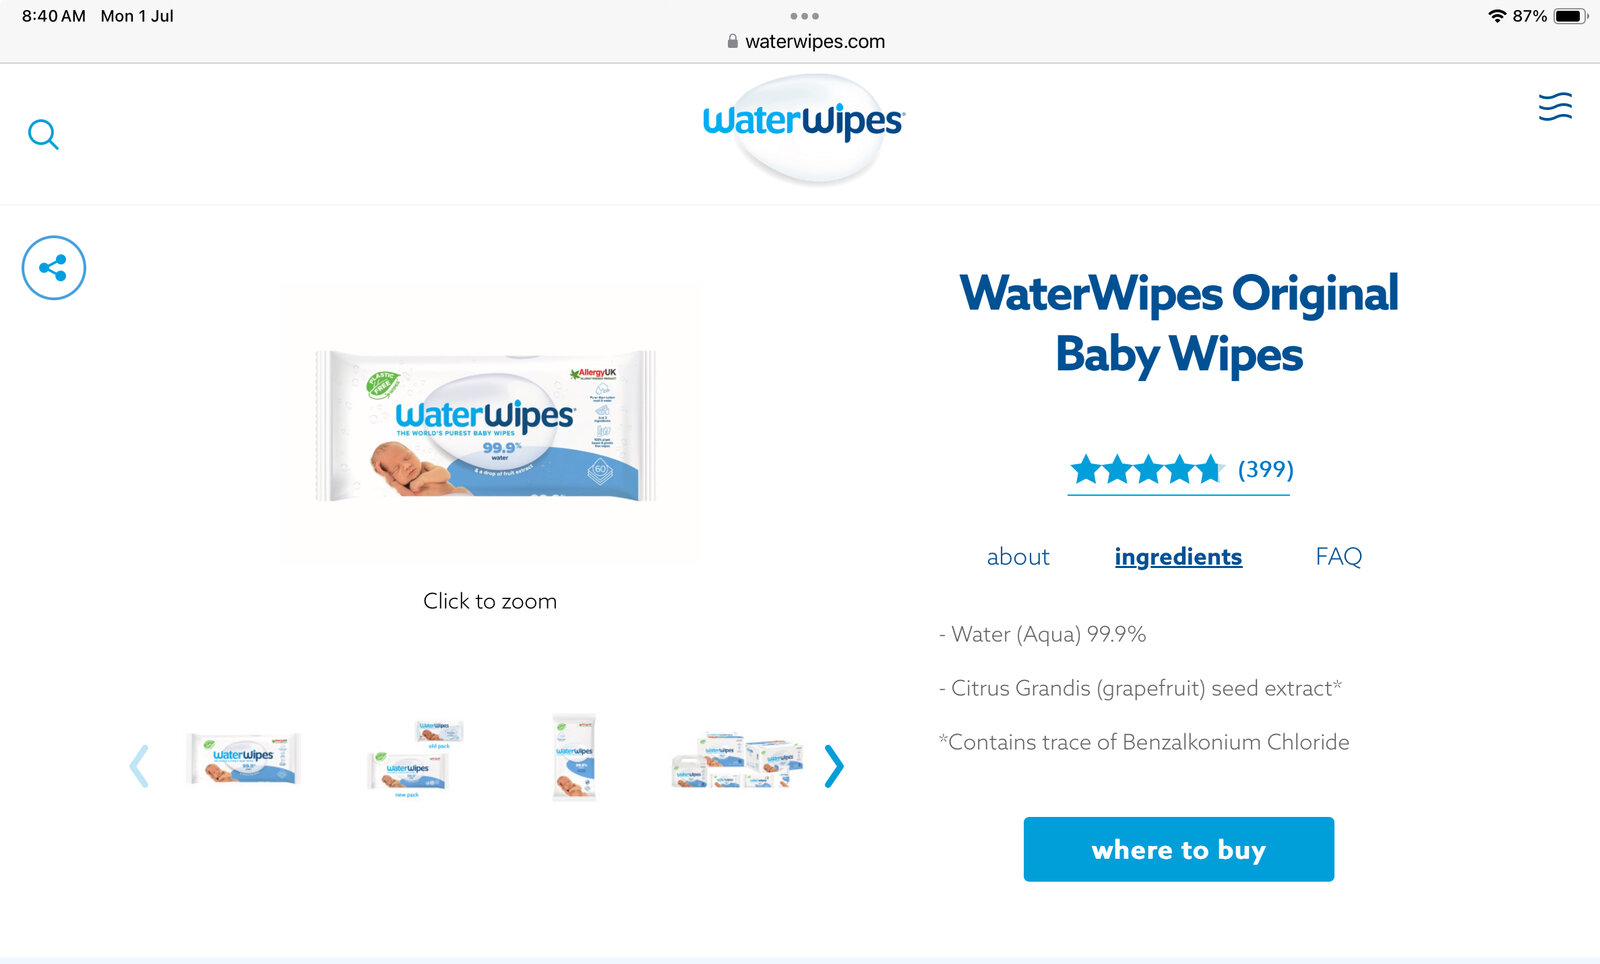Tap the waterwipes.com address bar

(805, 41)
